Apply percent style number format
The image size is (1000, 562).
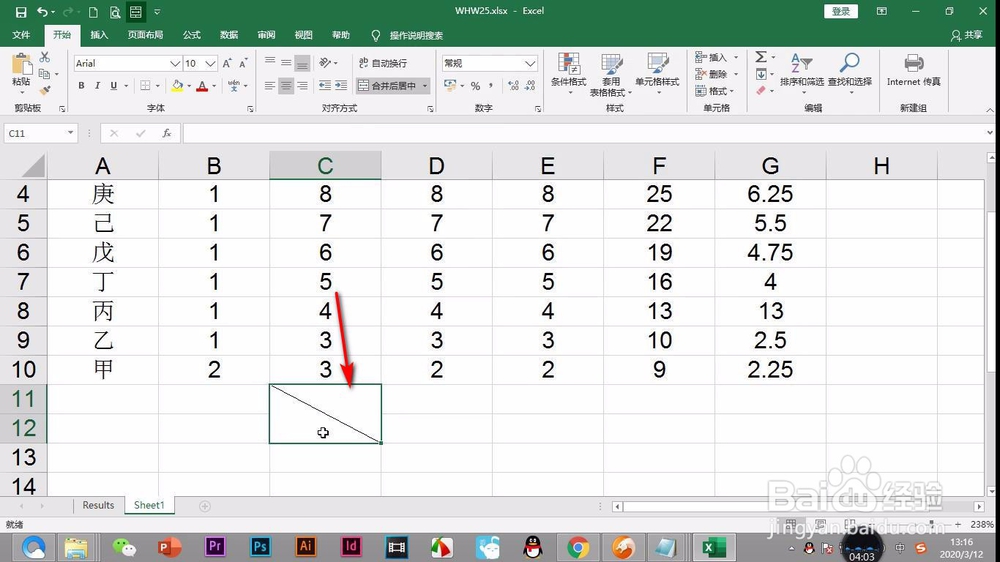pos(475,85)
